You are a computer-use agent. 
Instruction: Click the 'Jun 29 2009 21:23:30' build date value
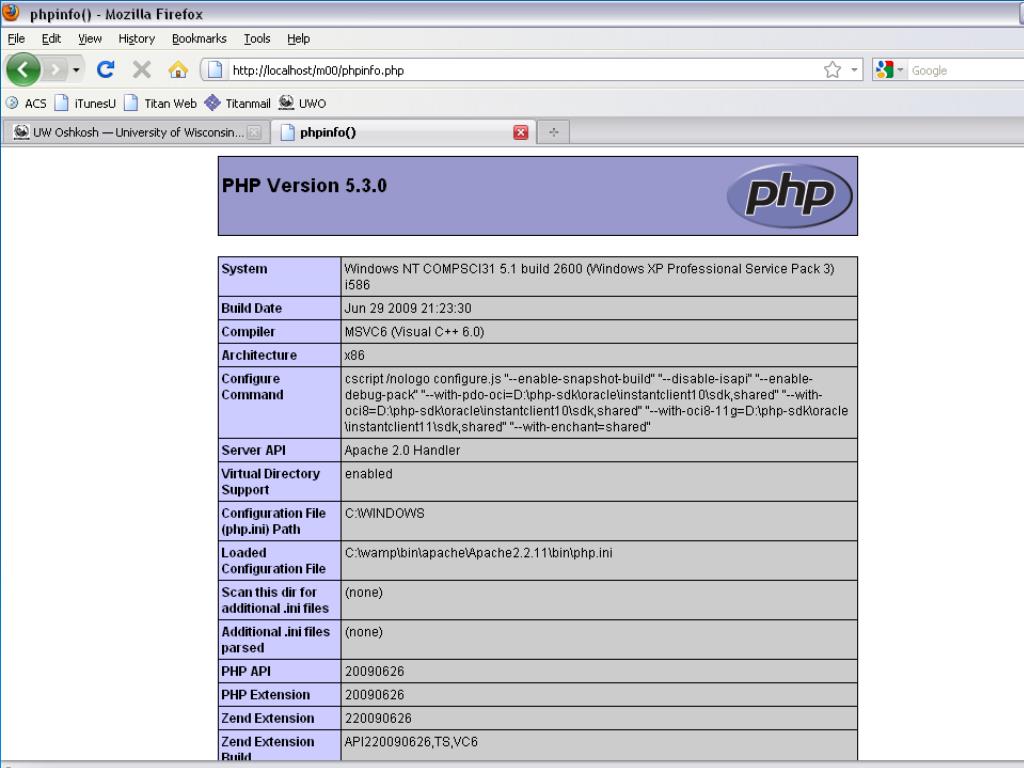pos(408,308)
